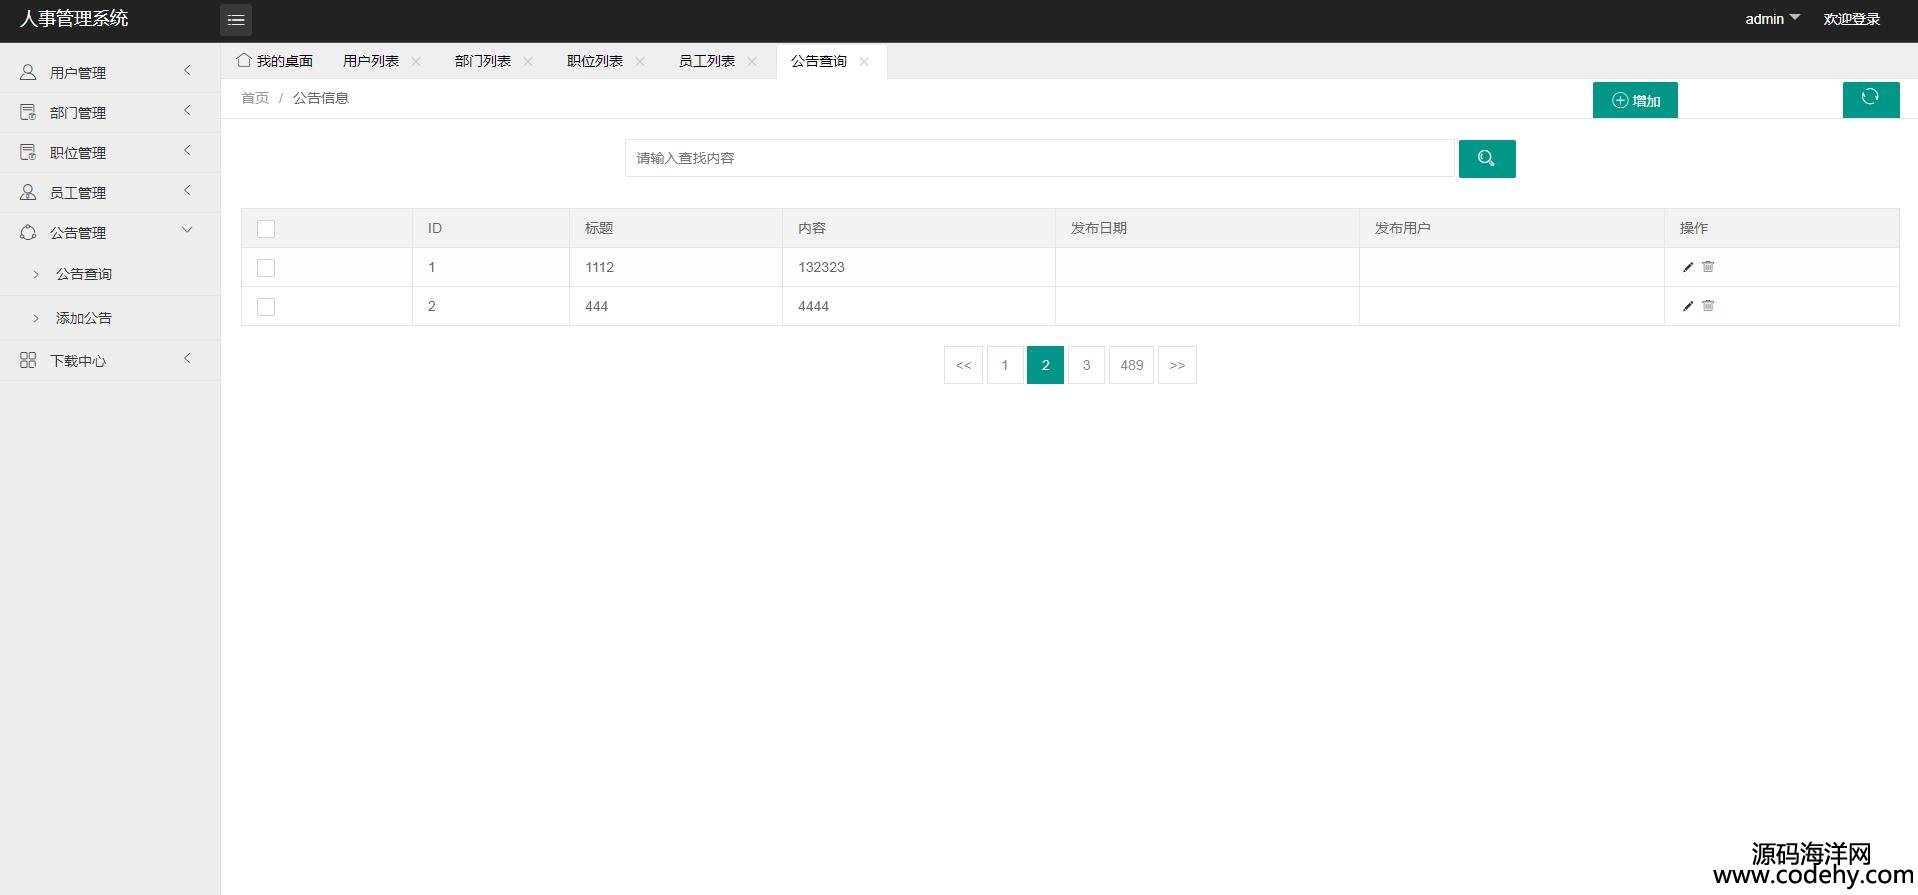Expand 部门管理 with its chevron
The height and width of the screenshot is (895, 1918).
187,111
